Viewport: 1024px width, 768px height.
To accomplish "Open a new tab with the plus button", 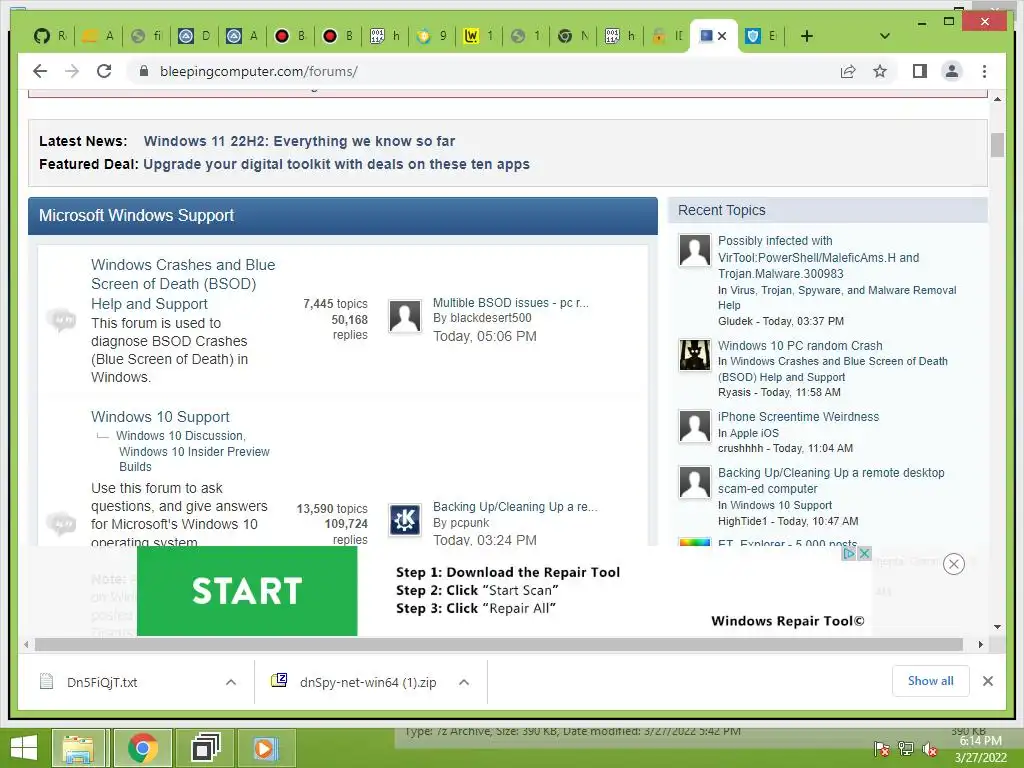I will pyautogui.click(x=807, y=36).
